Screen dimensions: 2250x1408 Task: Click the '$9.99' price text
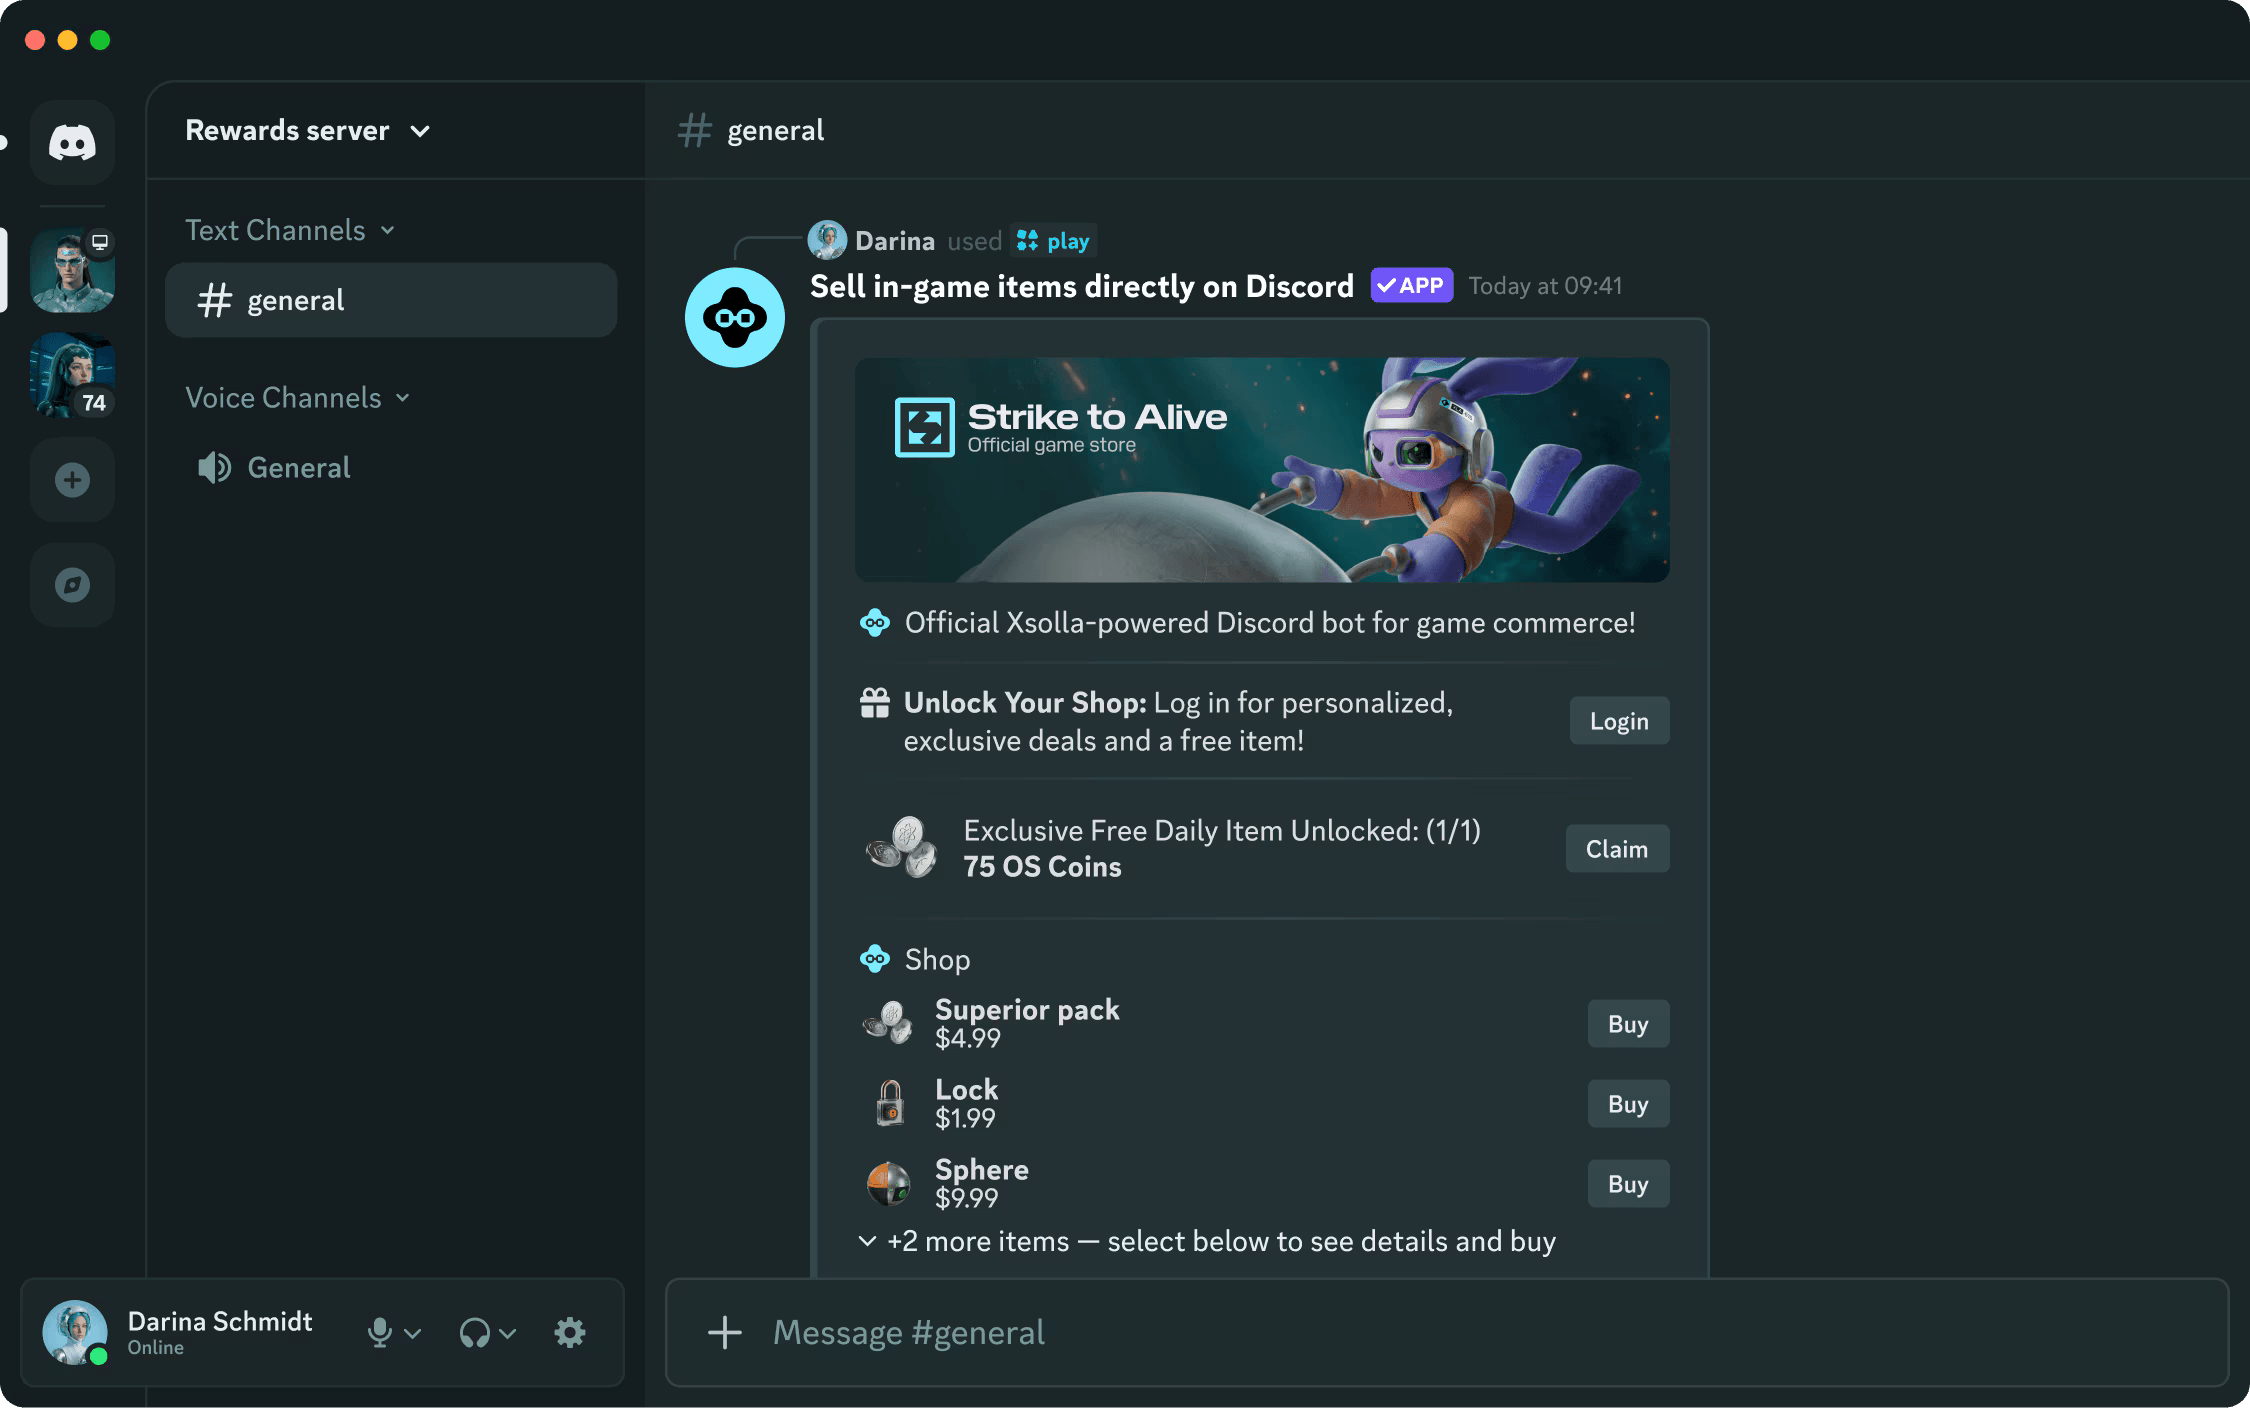coord(967,1199)
